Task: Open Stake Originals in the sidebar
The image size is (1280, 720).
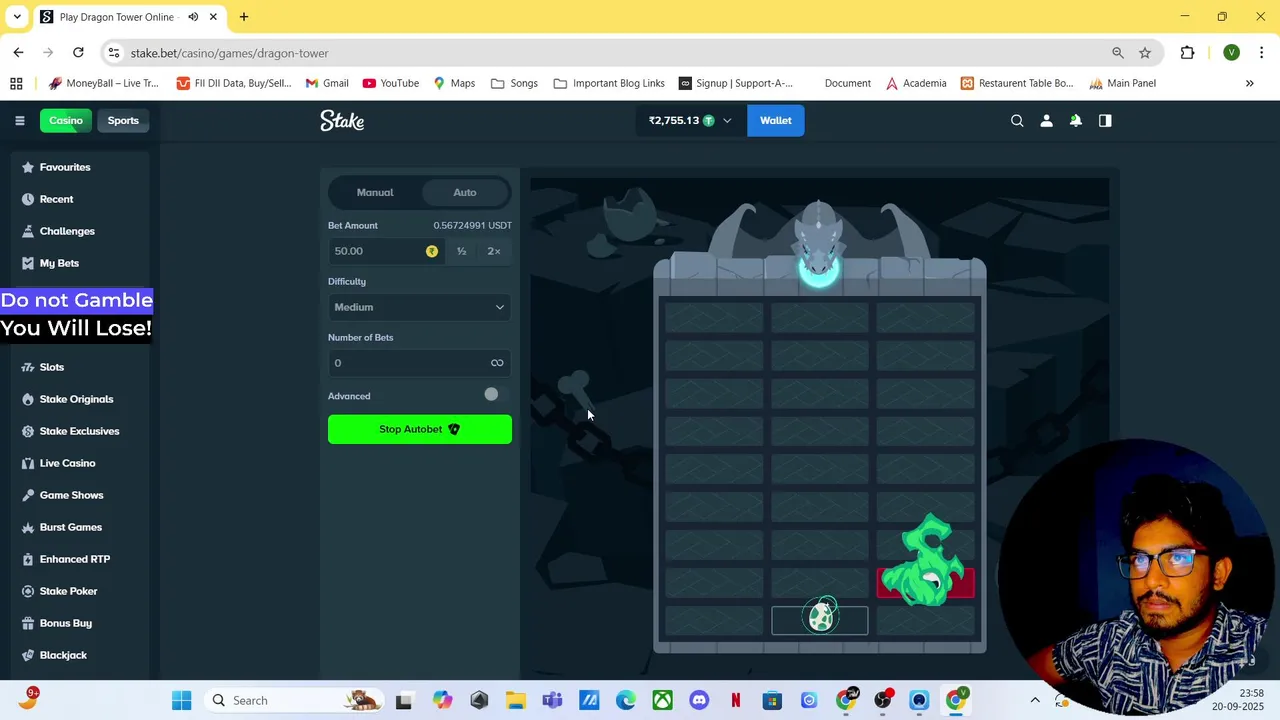Action: [75, 399]
